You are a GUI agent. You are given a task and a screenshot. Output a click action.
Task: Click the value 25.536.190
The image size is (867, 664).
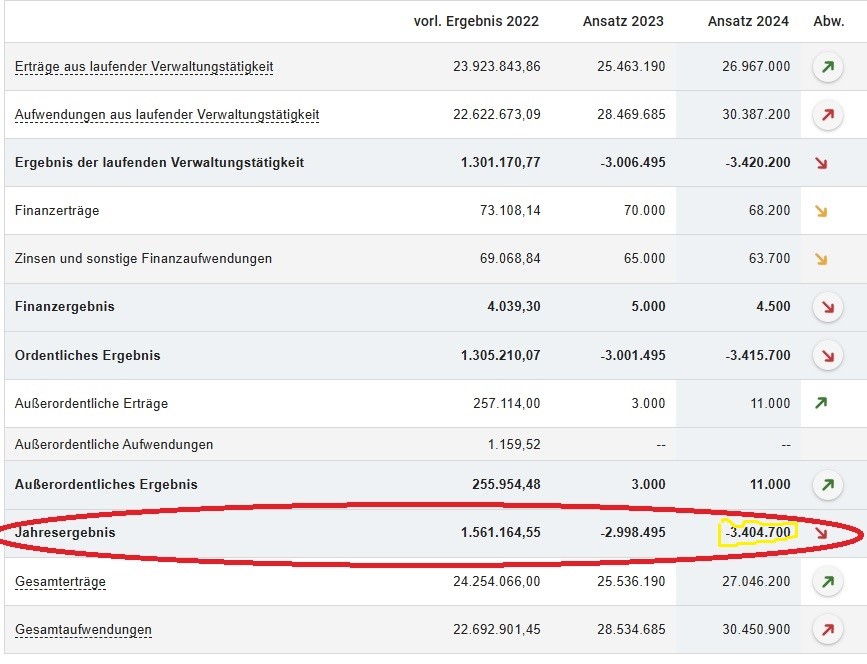(631, 582)
